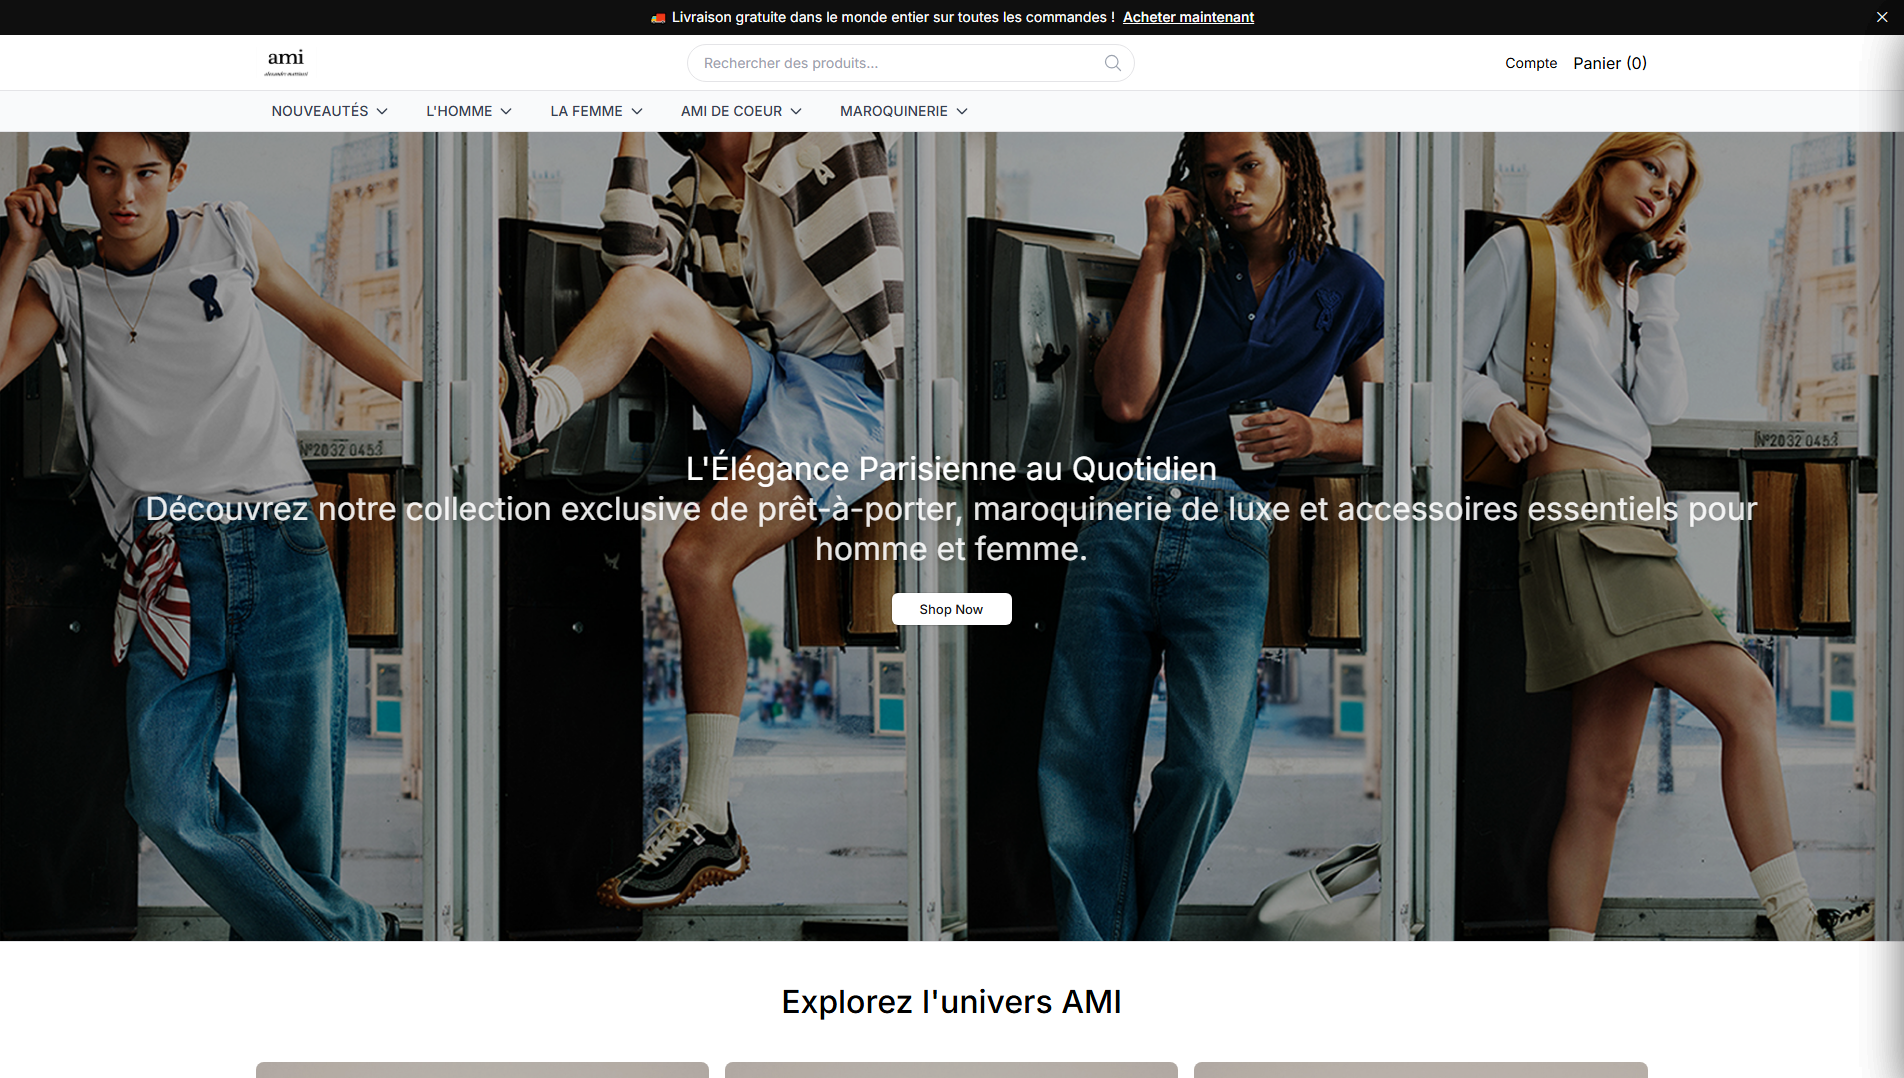Click the Shop Now button

coord(951,609)
